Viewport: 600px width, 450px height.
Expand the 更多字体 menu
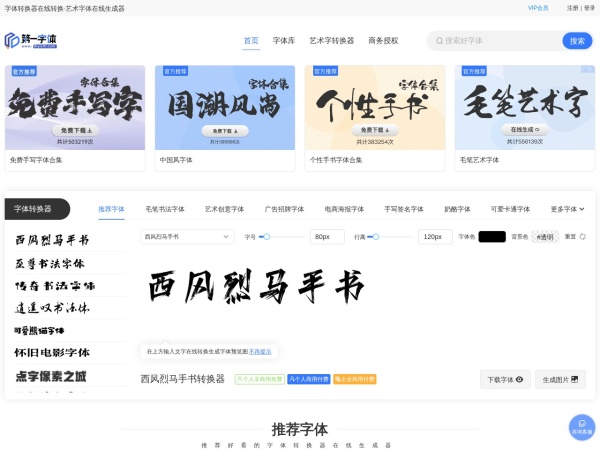567,209
